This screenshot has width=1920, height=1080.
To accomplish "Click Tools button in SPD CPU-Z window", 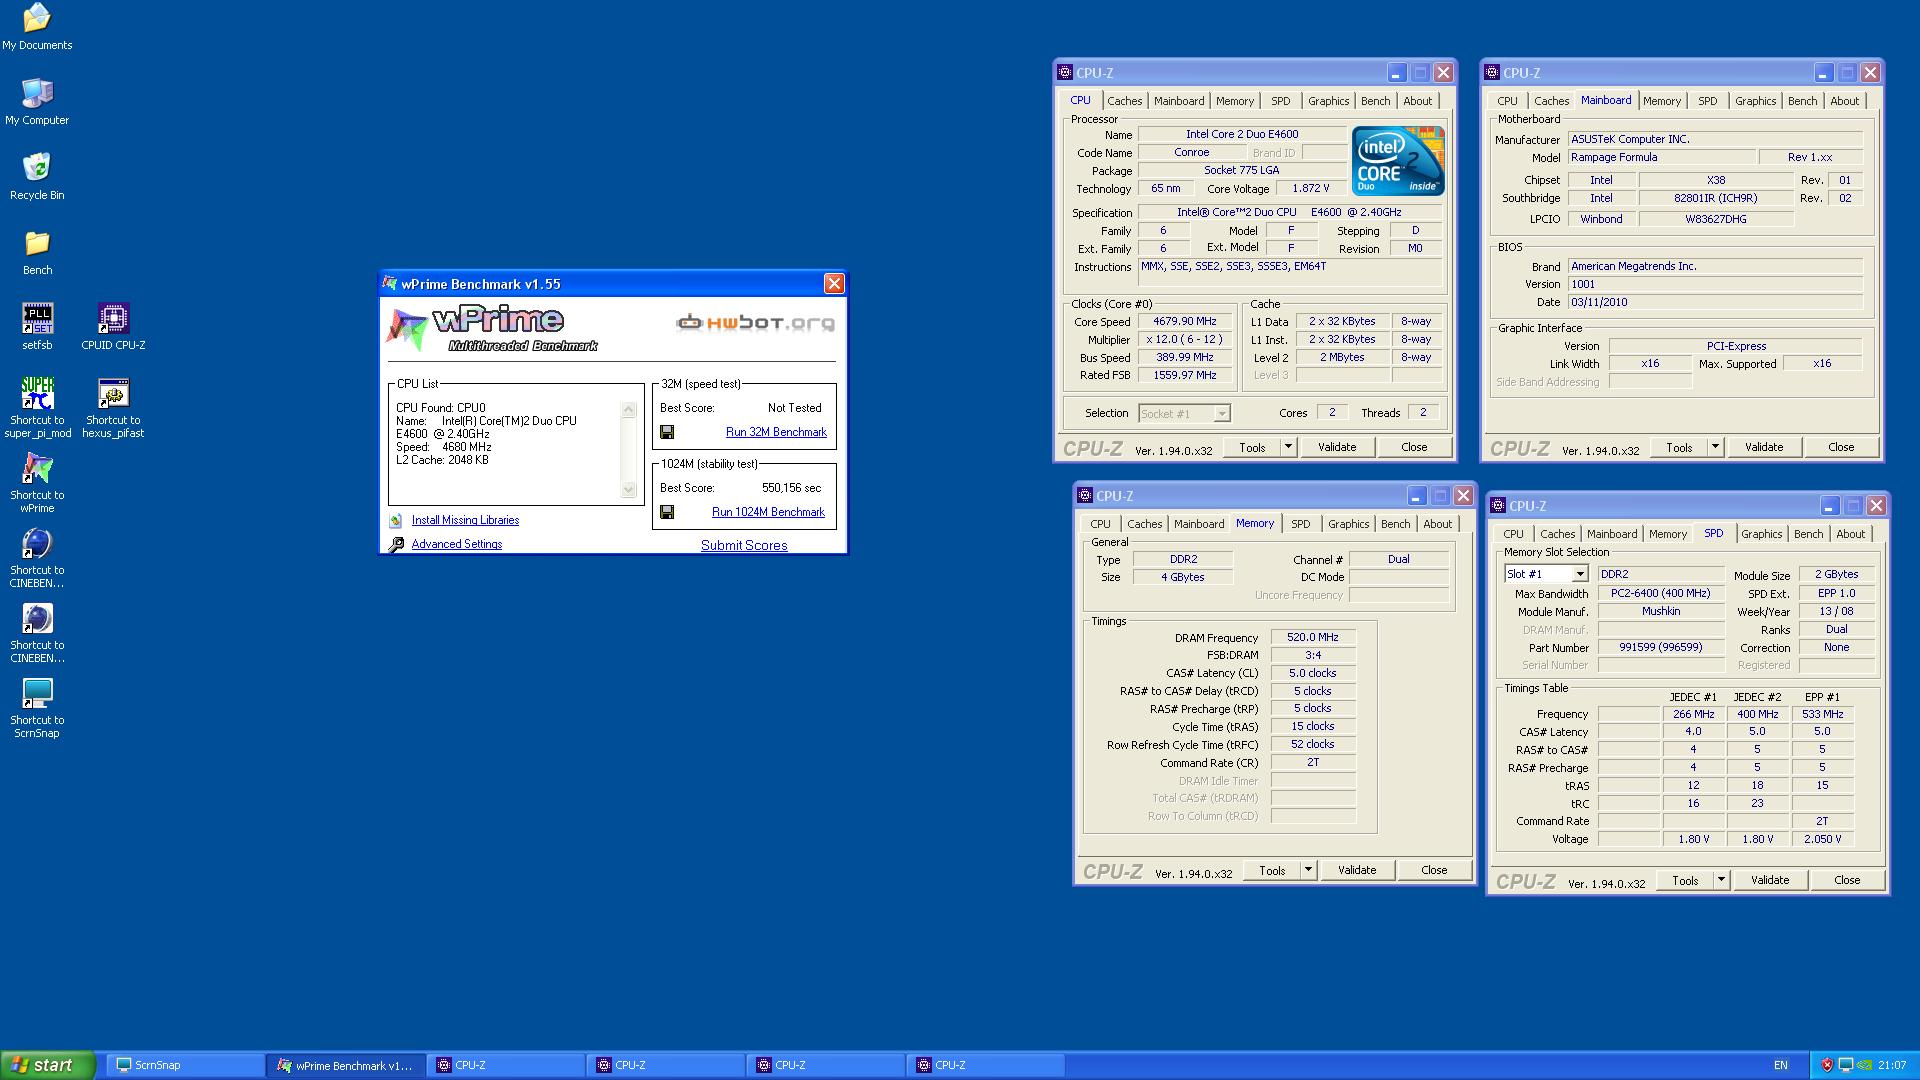I will point(1685,880).
